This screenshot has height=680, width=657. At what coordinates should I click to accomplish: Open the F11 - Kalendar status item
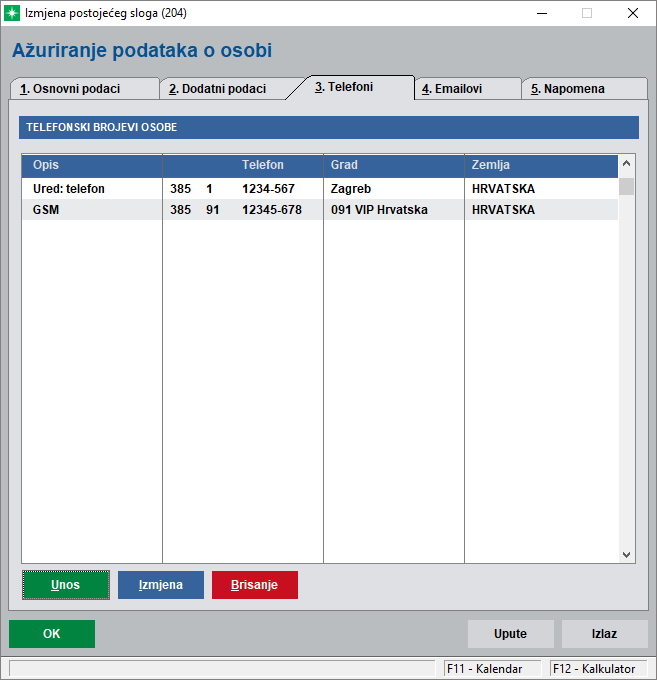pos(493,669)
